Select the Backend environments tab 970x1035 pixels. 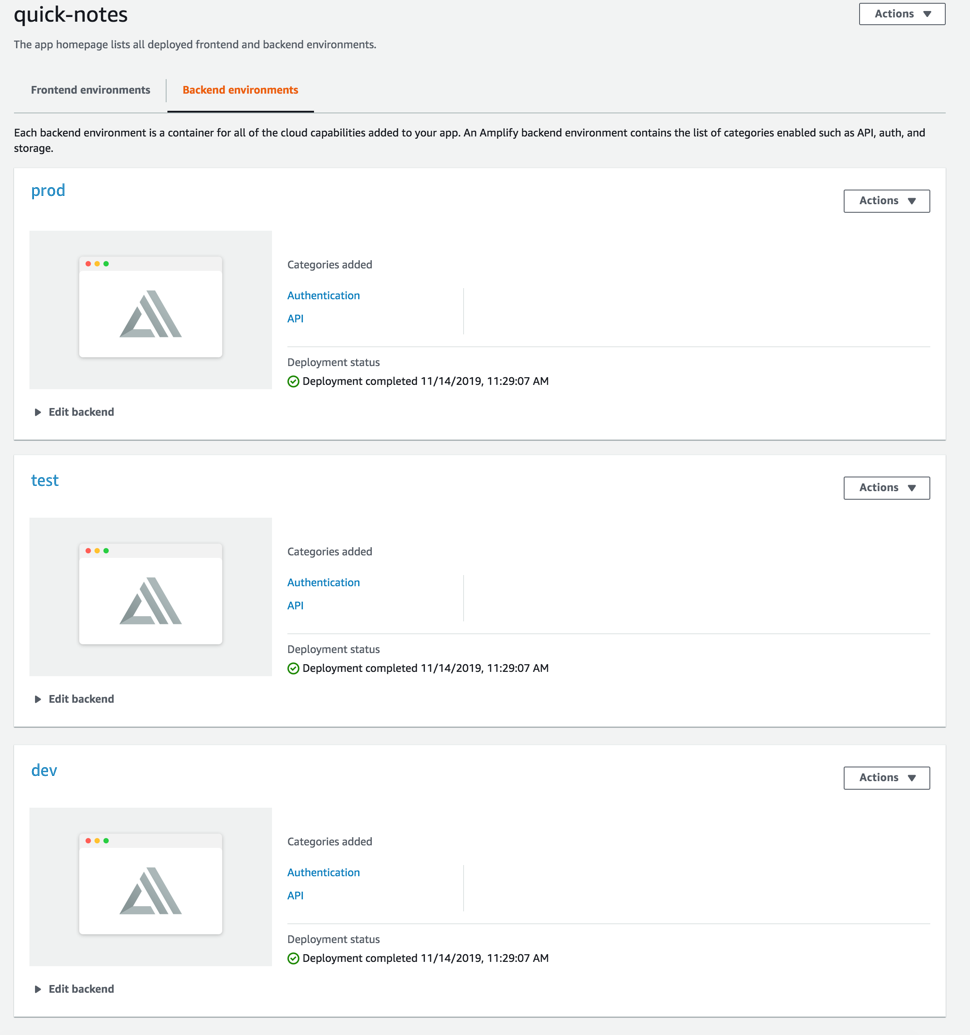point(240,89)
